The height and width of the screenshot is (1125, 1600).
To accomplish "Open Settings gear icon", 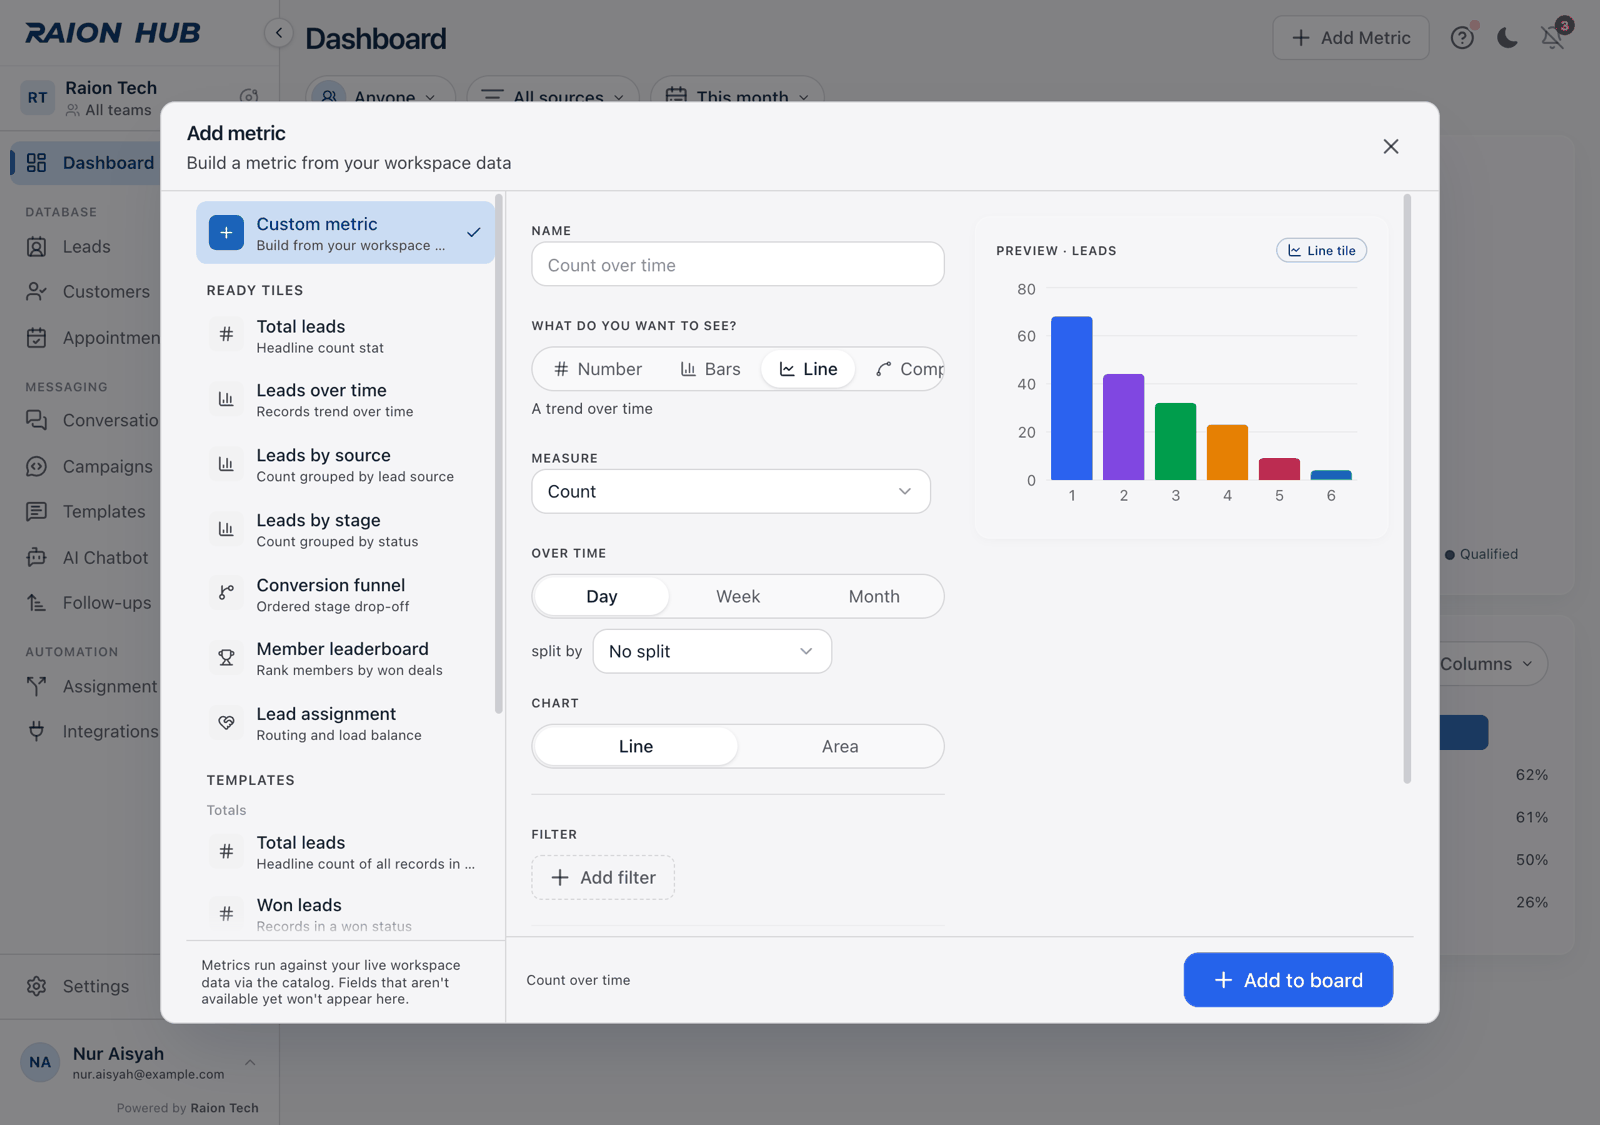I will (37, 986).
